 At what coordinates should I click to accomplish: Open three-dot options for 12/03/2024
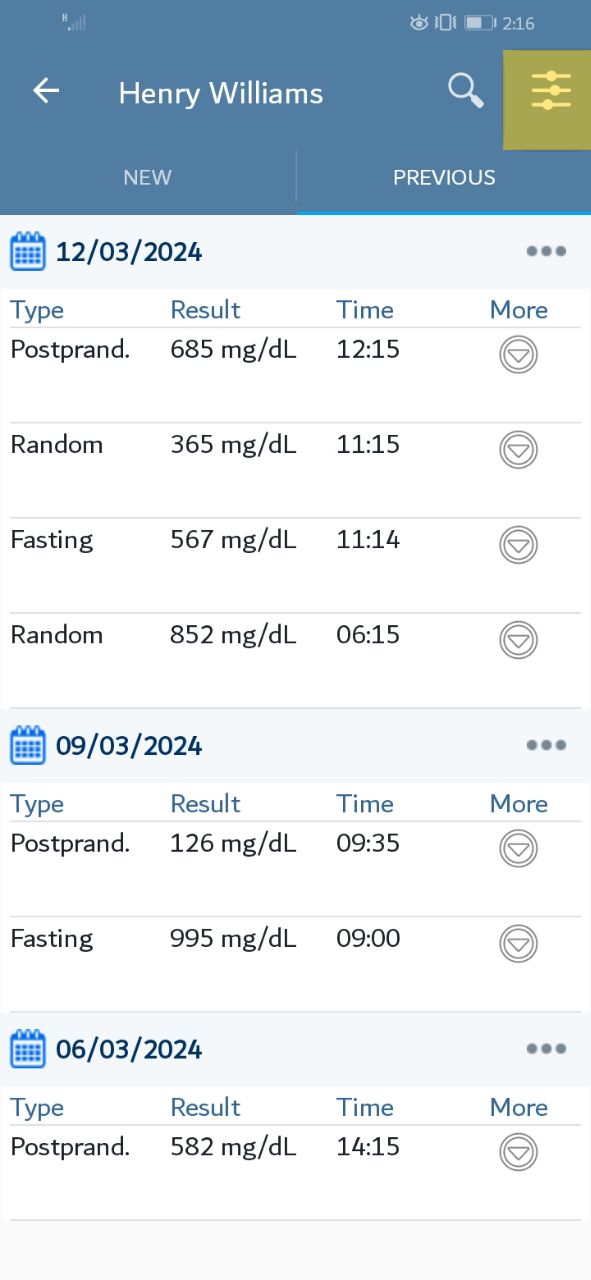[x=546, y=251]
